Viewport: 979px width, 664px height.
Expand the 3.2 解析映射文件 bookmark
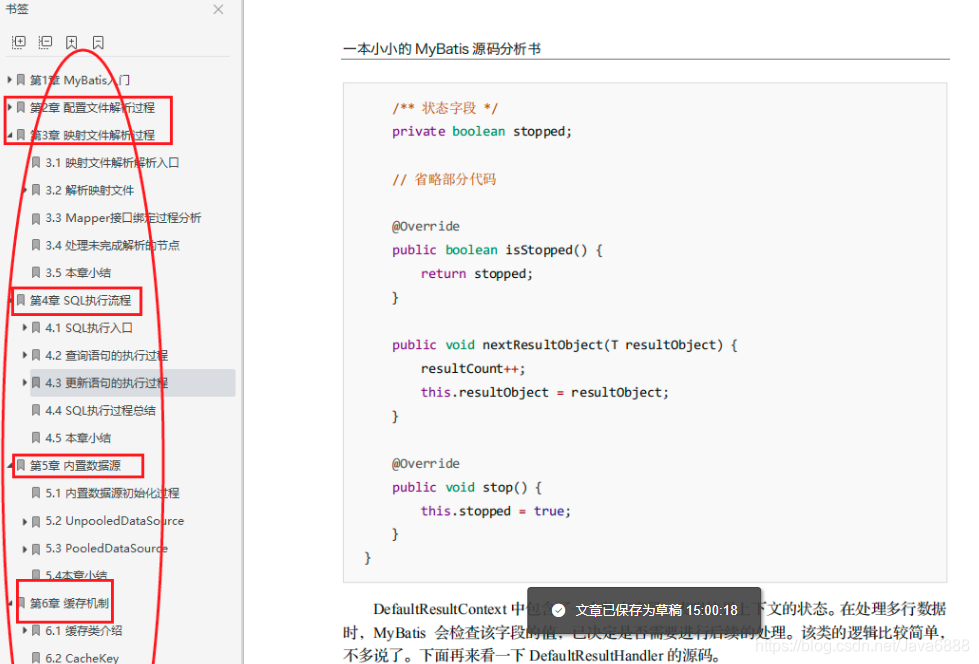tap(24, 190)
